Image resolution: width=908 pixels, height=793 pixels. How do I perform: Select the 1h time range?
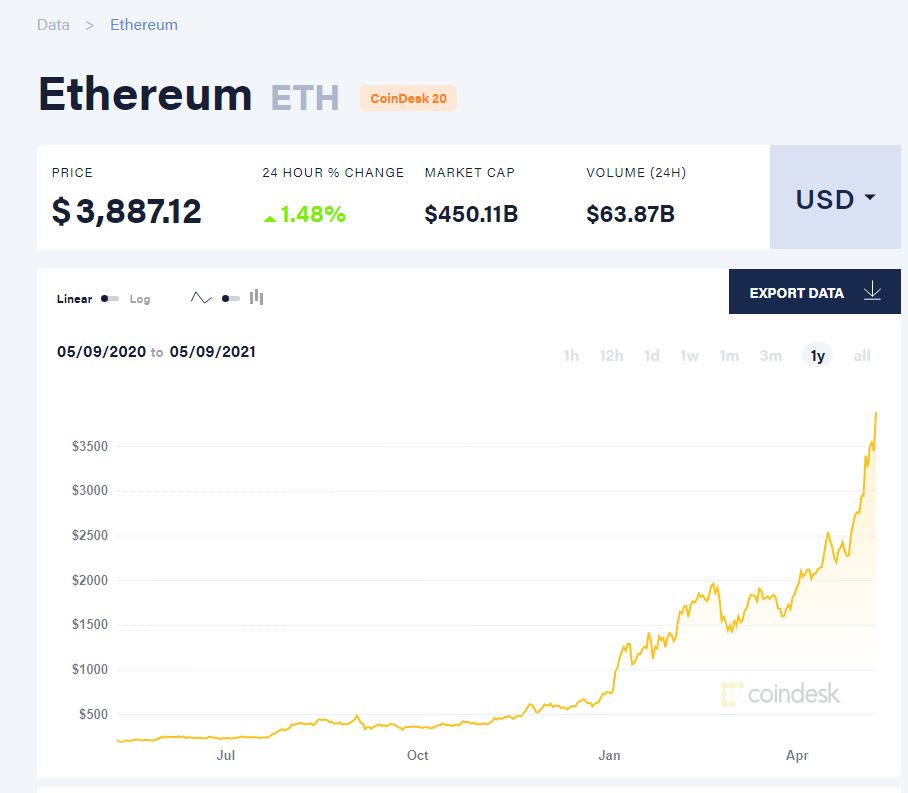(571, 356)
